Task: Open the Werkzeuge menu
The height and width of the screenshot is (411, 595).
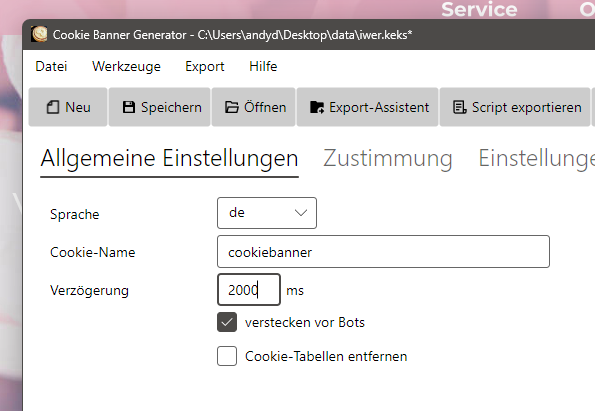Action: (126, 66)
